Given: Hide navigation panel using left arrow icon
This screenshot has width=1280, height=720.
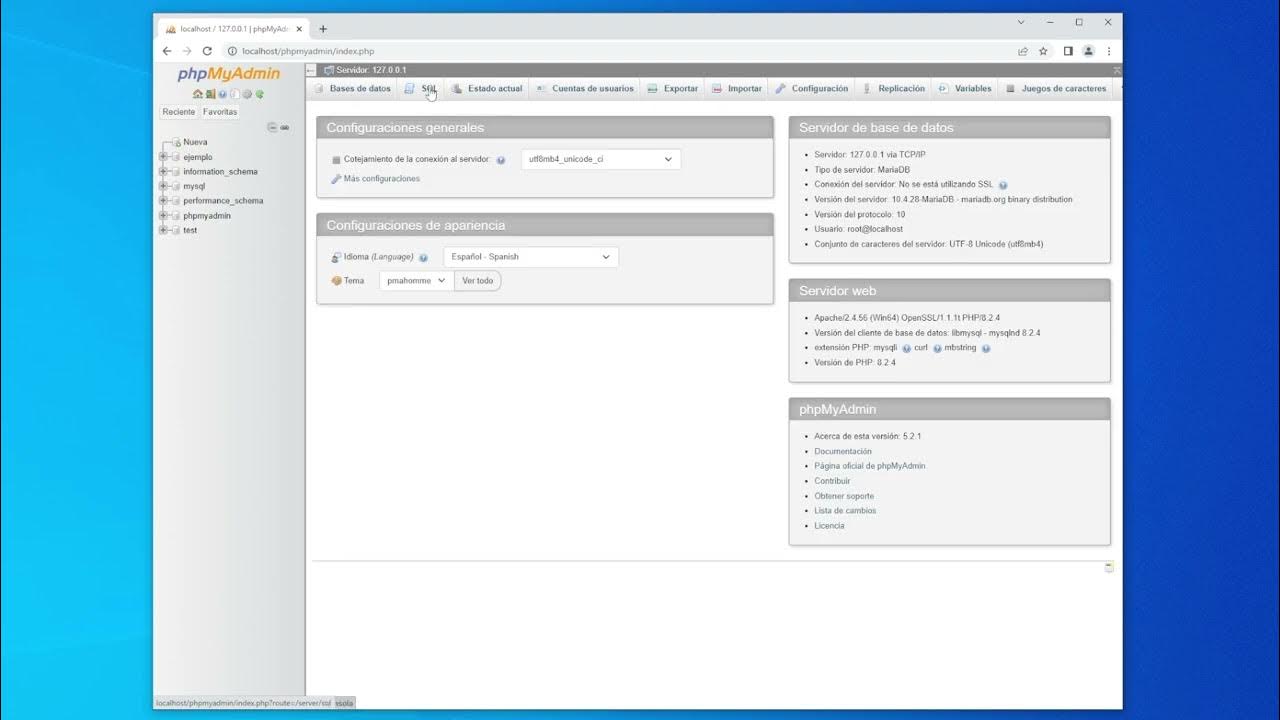Looking at the screenshot, I should [311, 70].
